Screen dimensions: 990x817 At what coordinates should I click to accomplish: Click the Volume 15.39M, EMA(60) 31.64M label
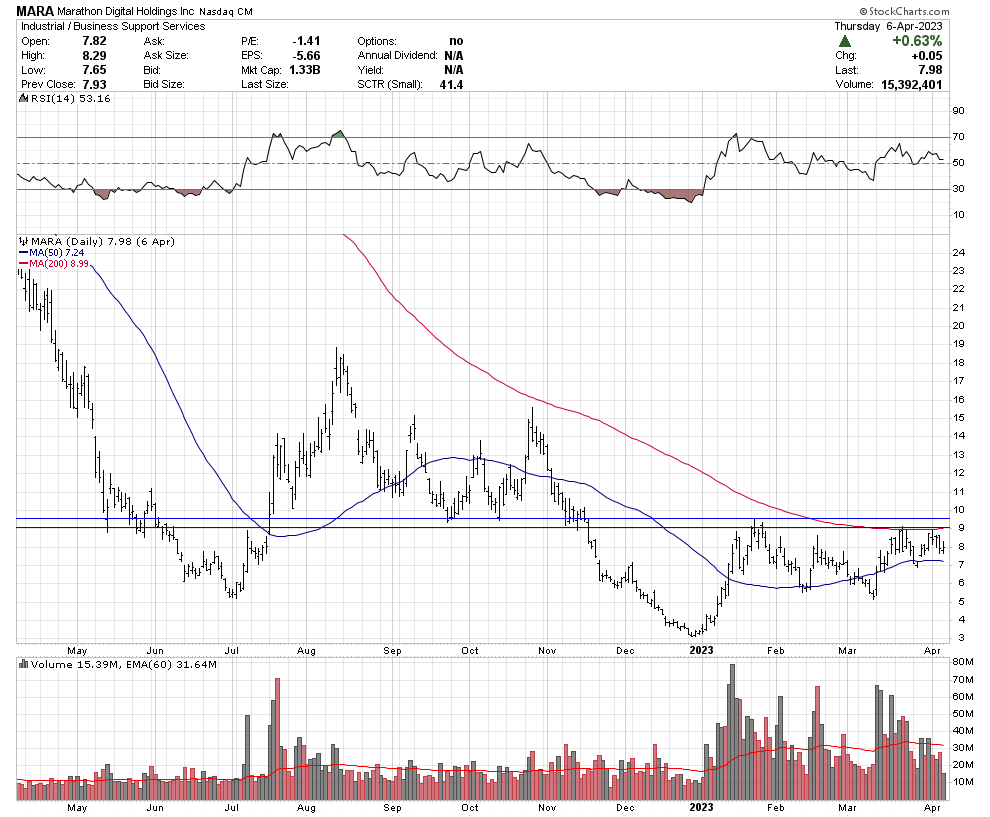(124, 664)
